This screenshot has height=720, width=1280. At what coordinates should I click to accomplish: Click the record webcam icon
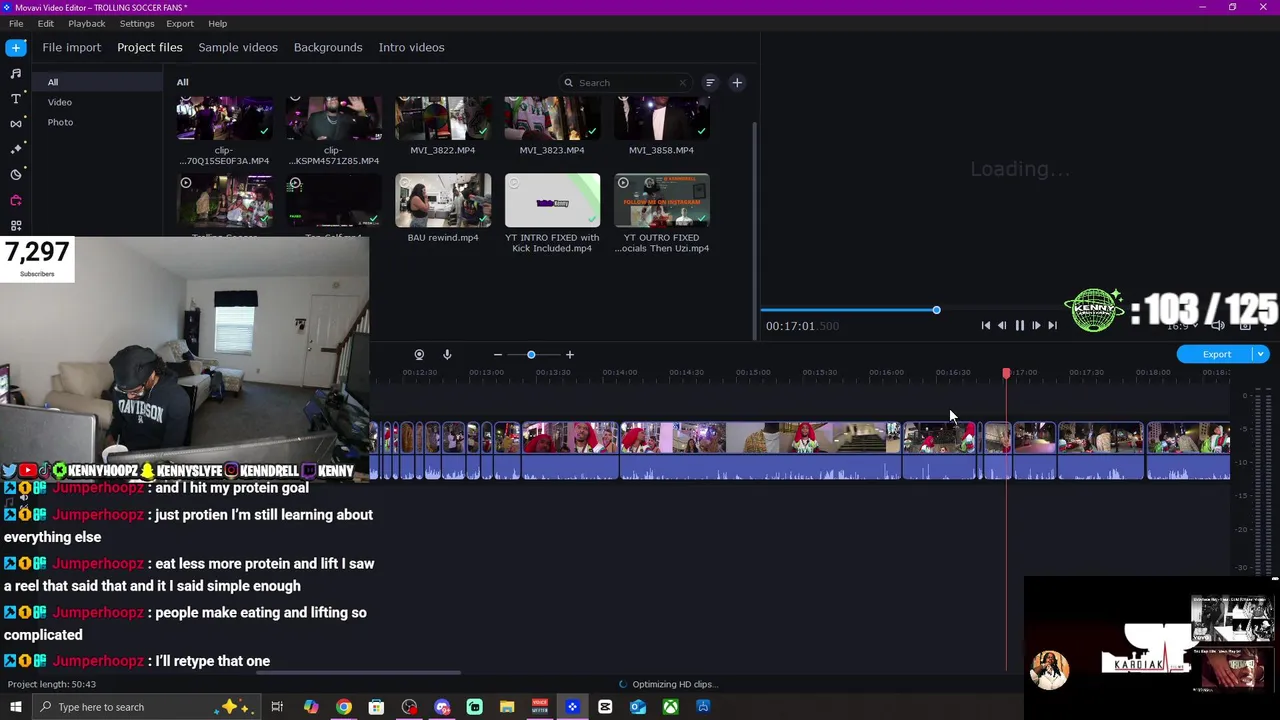coord(419,354)
